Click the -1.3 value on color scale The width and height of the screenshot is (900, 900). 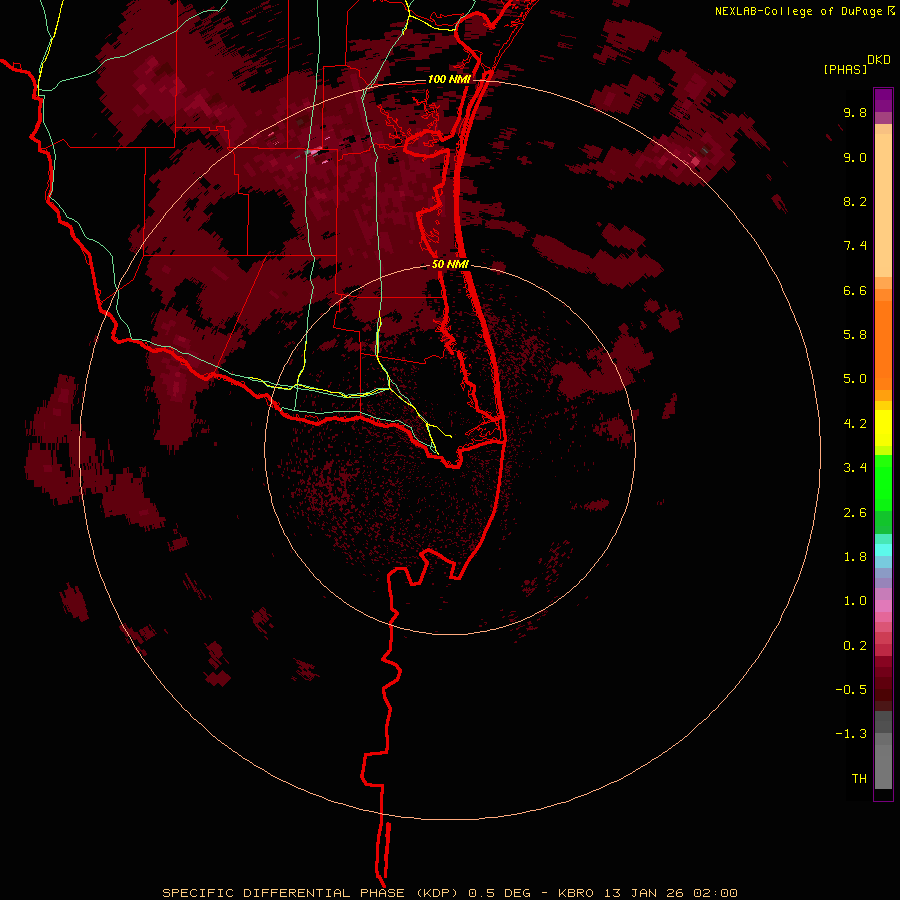tap(851, 734)
